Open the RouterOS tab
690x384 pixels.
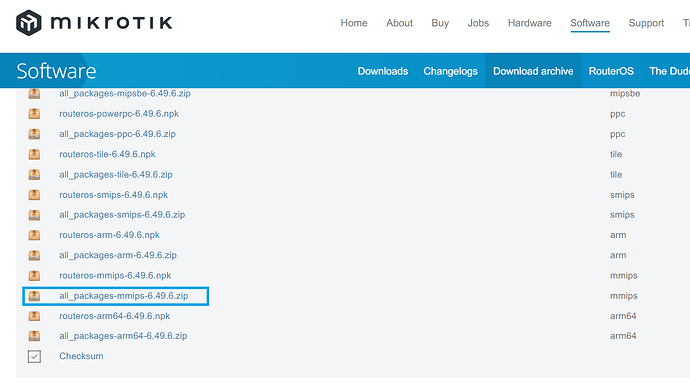click(x=611, y=71)
